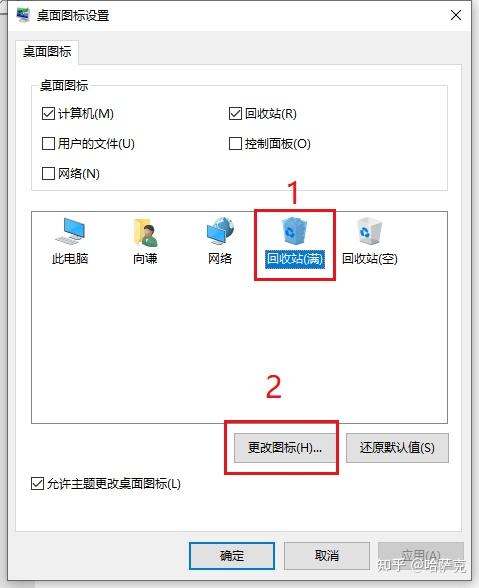Image resolution: width=479 pixels, height=588 pixels.
Task: Confirm with the 确定 button
Action: coord(232,556)
